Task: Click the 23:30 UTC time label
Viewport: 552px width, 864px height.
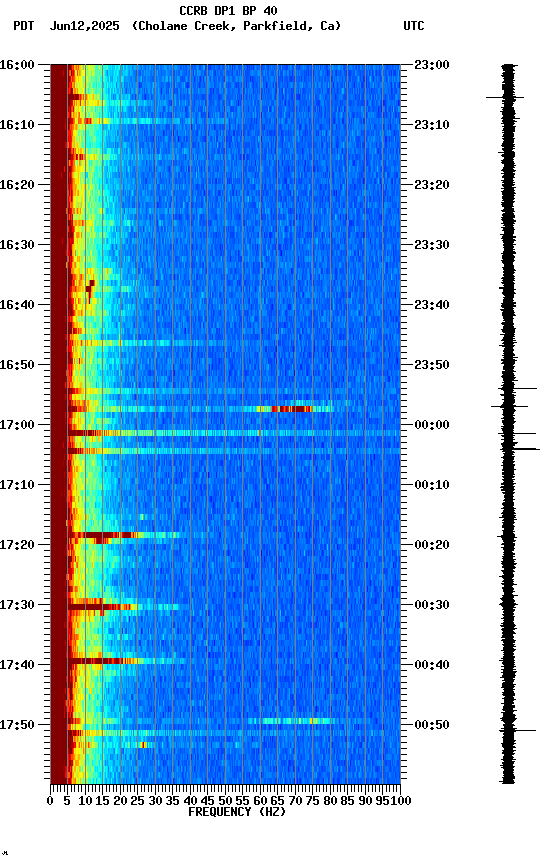Action: [432, 245]
